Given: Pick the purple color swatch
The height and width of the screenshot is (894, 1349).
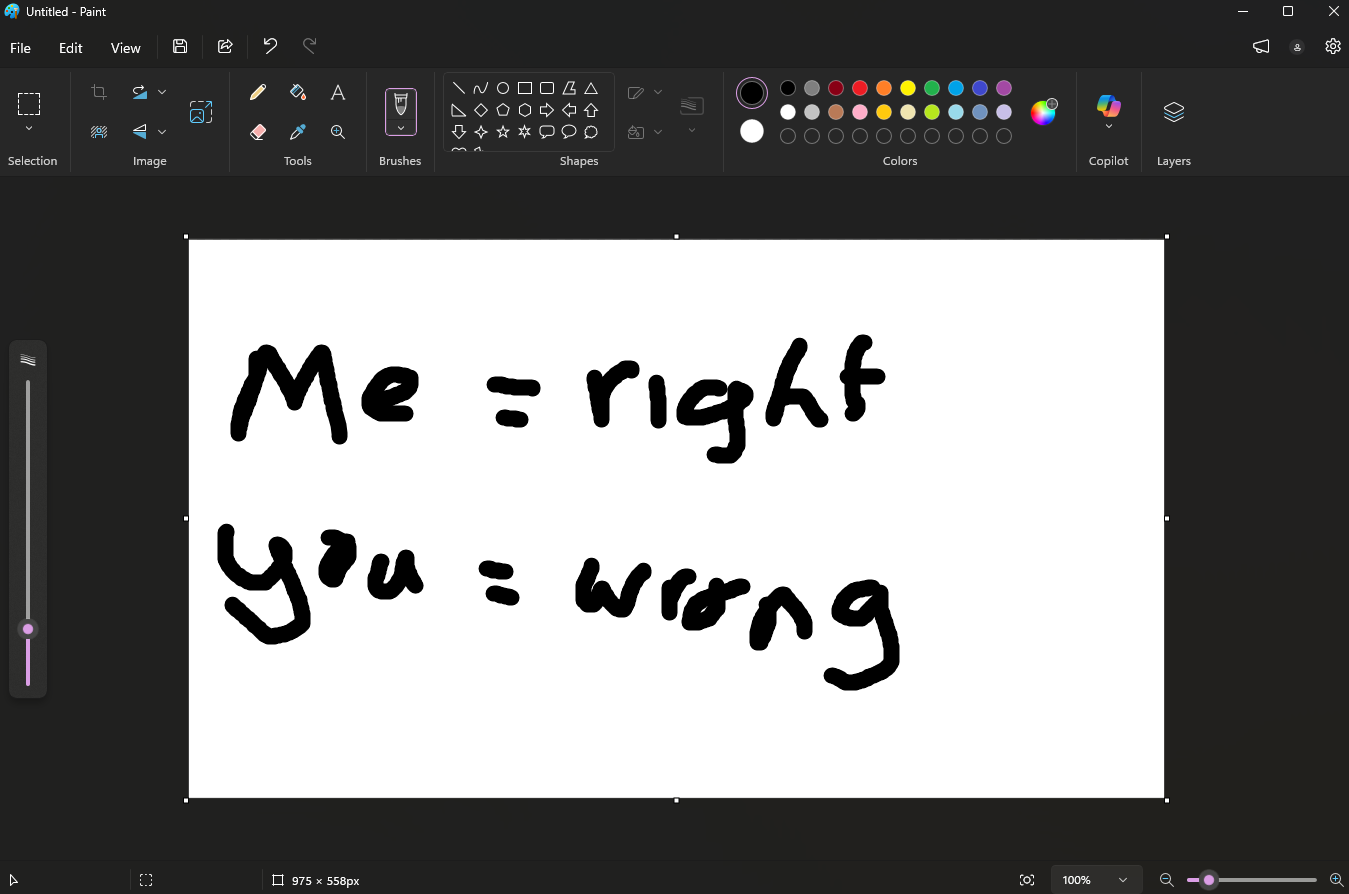Looking at the screenshot, I should coord(1004,88).
